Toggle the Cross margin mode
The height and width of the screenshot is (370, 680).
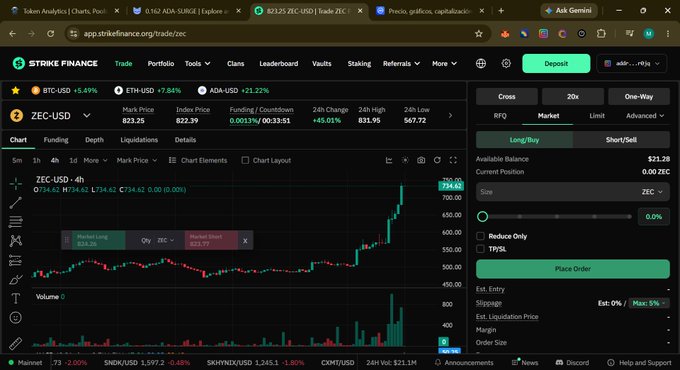507,96
